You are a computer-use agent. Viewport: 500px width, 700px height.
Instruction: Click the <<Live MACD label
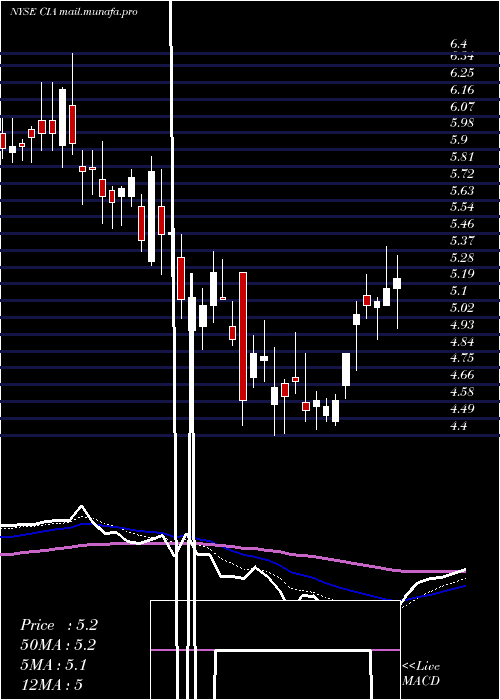tap(421, 673)
